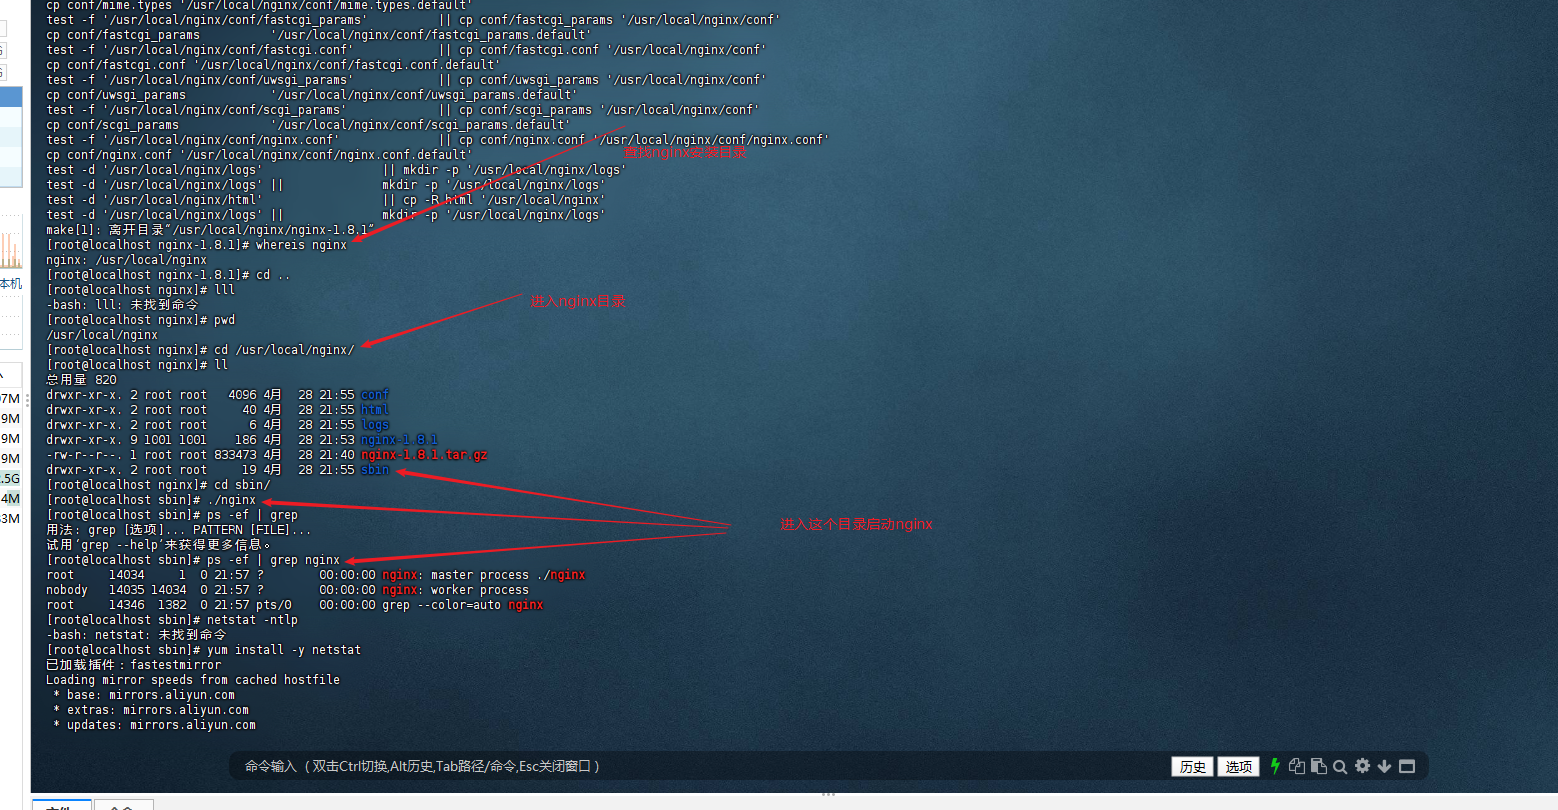Viewport: 1558px width, 810px height.
Task: Switch to the 命令 tab at bottom left
Action: click(122, 805)
